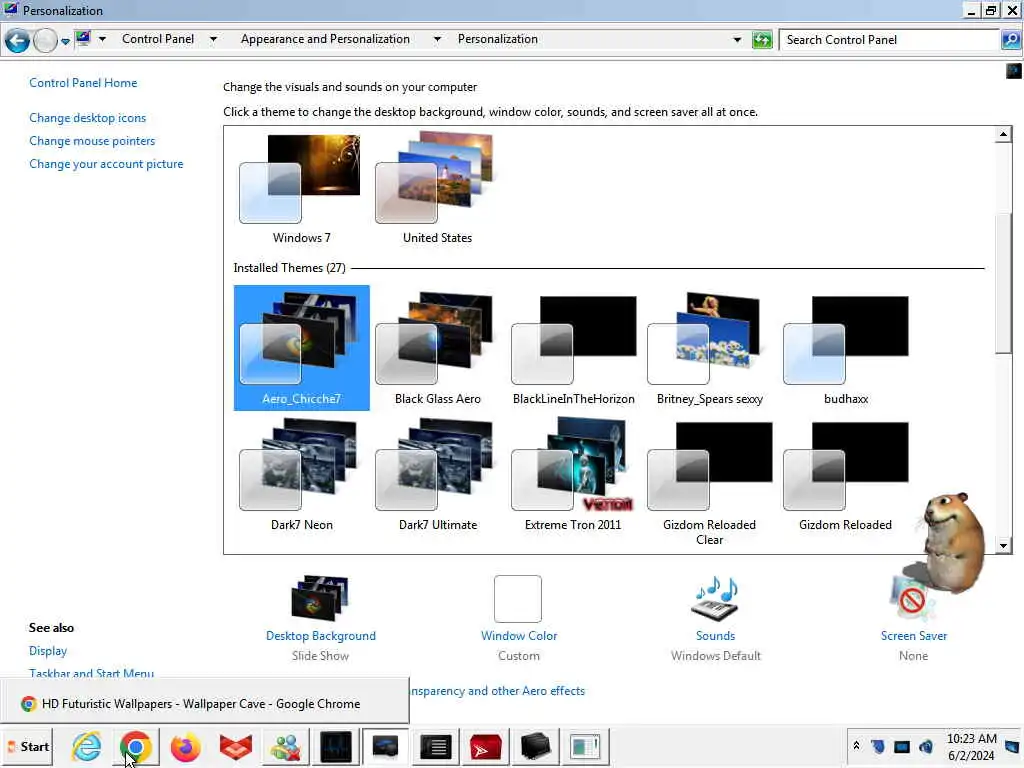The image size is (1024, 768).
Task: Open the red fox-shaped taskbar app
Action: [236, 746]
